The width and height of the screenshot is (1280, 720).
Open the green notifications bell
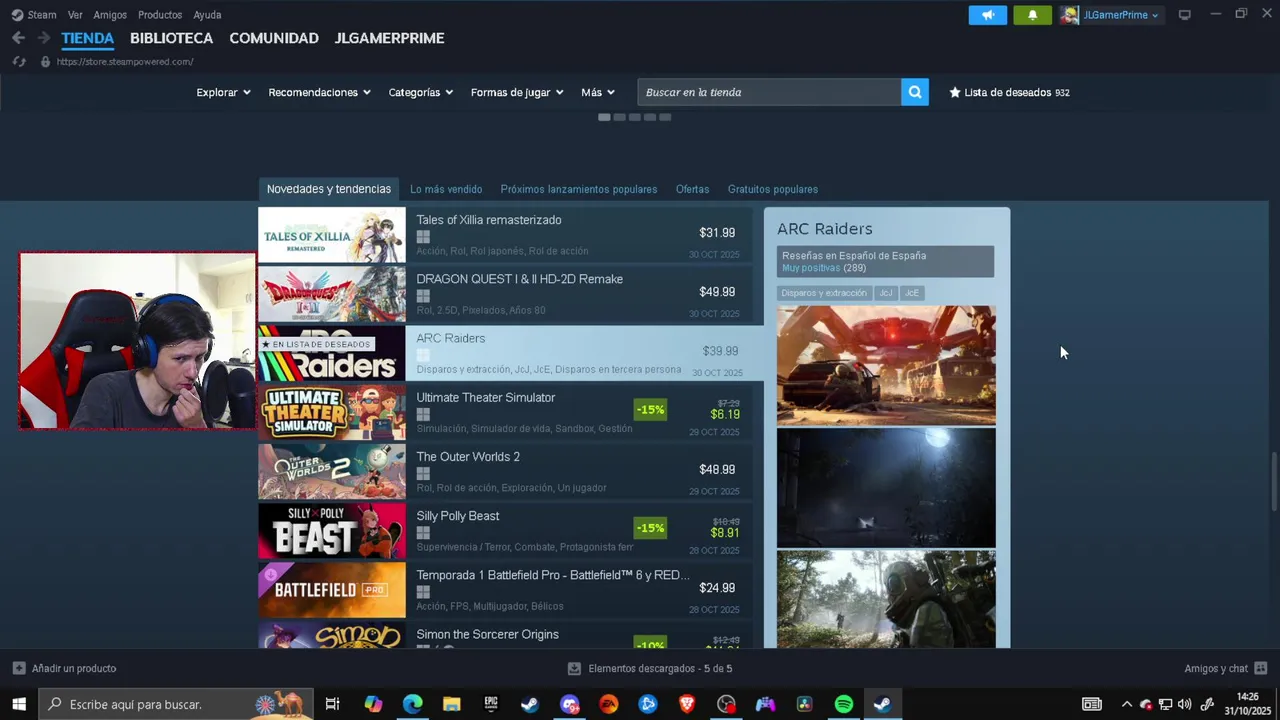1032,15
